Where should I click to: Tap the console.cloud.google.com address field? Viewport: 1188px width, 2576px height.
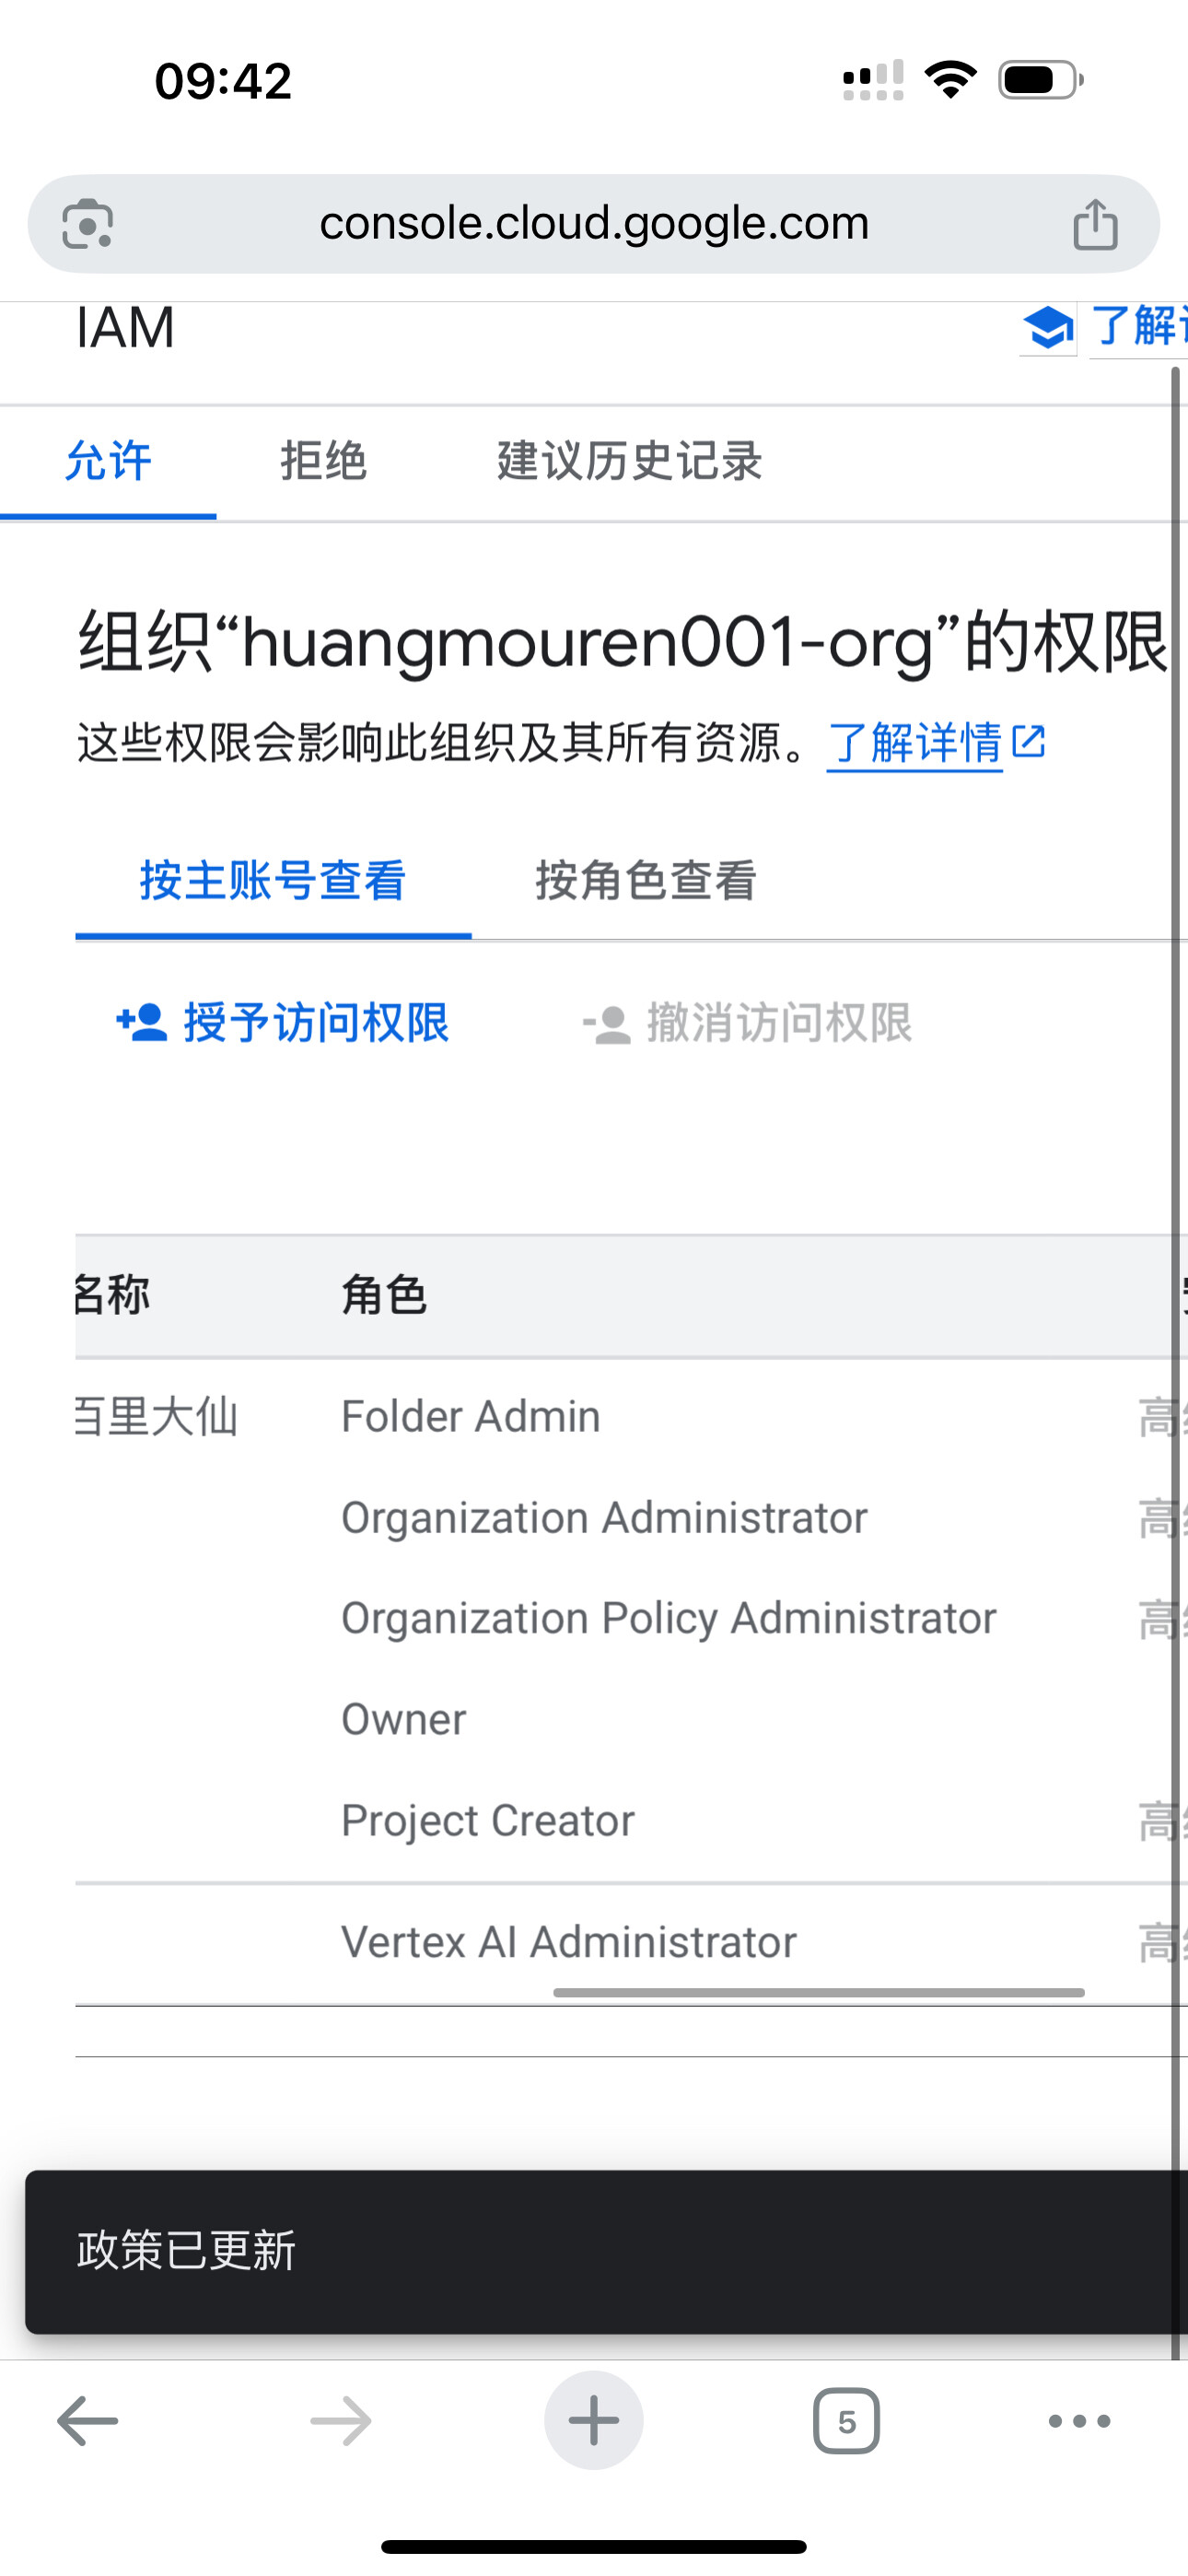(594, 224)
